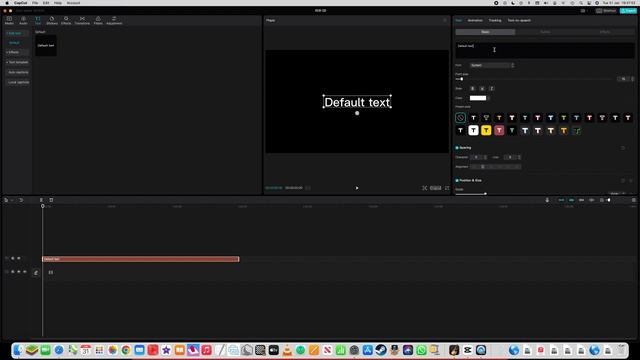The width and height of the screenshot is (640, 360).
Task: Click the Export button
Action: coord(628,11)
